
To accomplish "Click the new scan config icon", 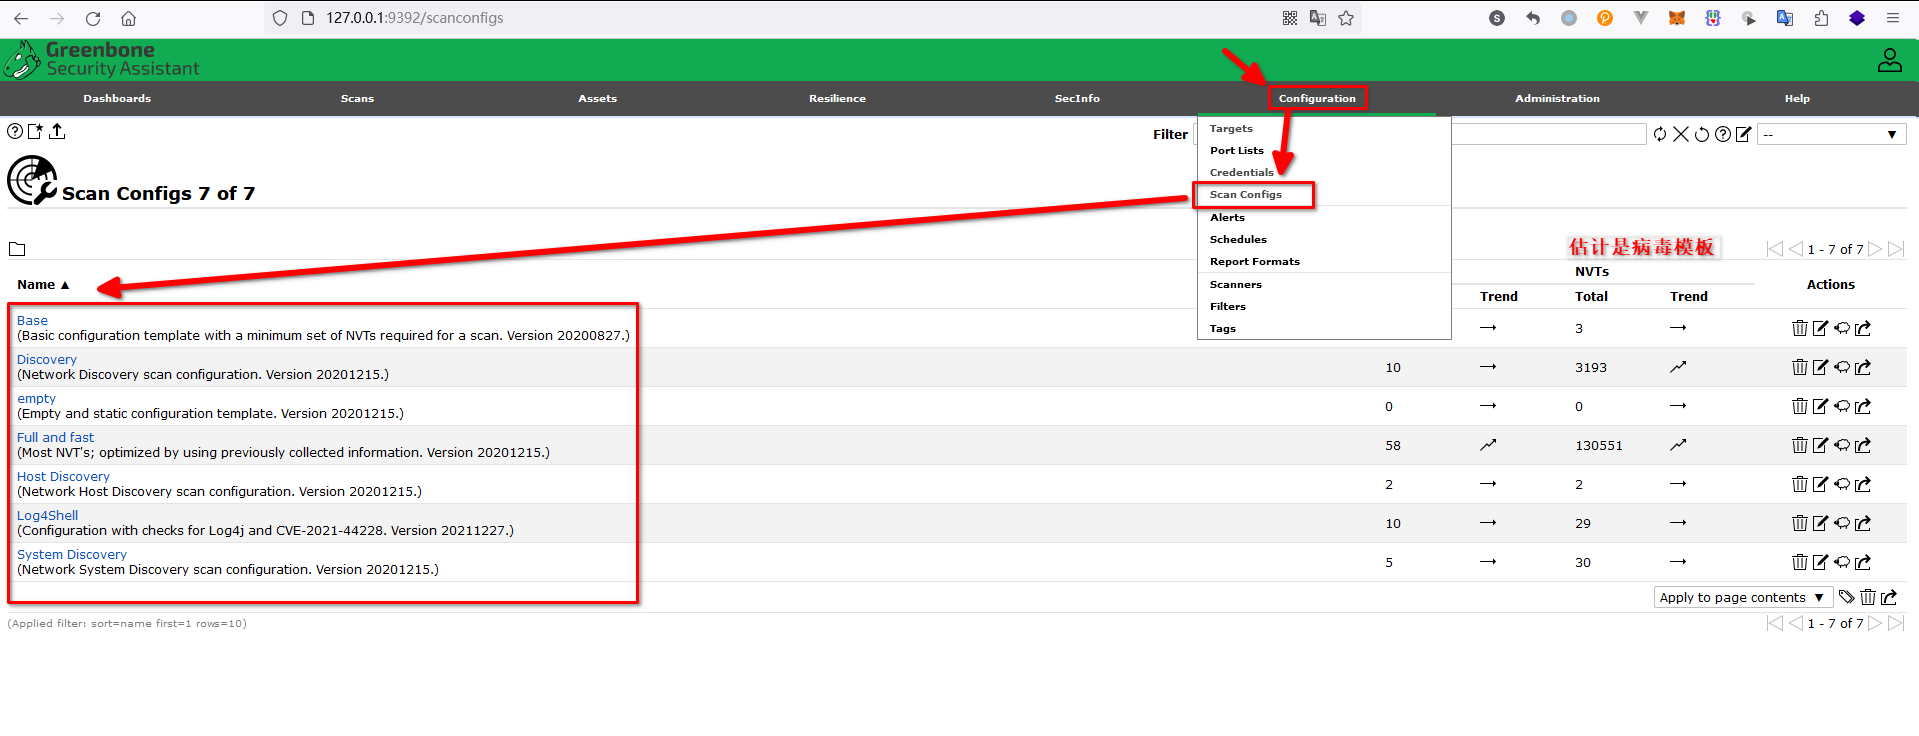I will click(x=36, y=132).
